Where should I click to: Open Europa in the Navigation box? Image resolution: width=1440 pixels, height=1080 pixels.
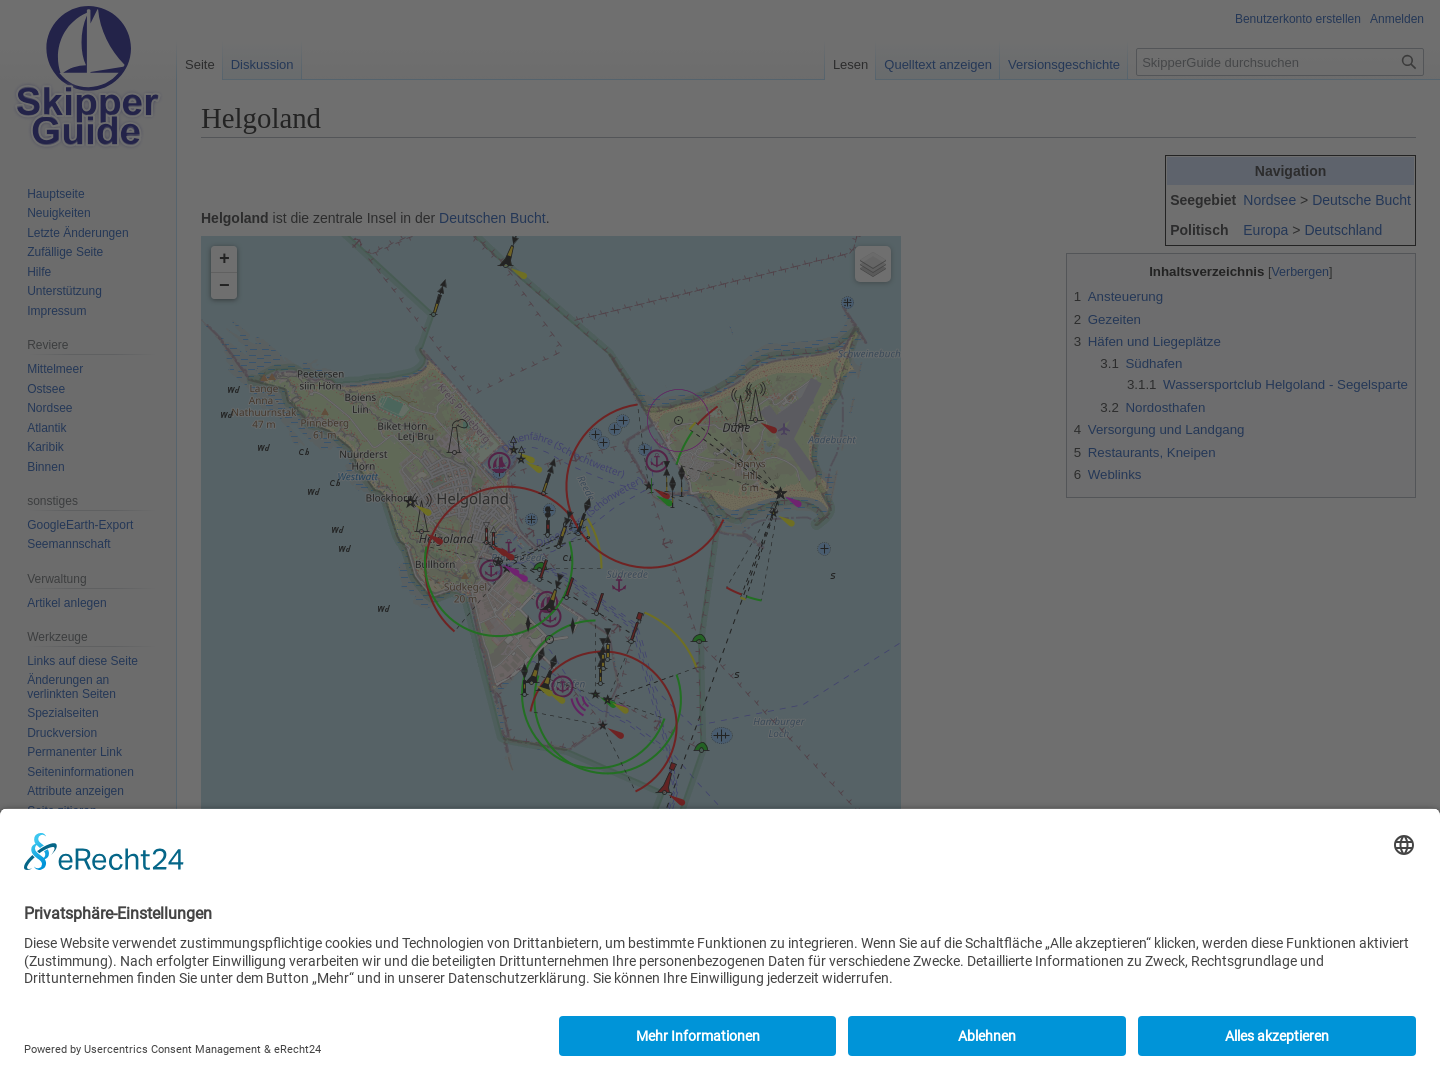click(x=1265, y=230)
